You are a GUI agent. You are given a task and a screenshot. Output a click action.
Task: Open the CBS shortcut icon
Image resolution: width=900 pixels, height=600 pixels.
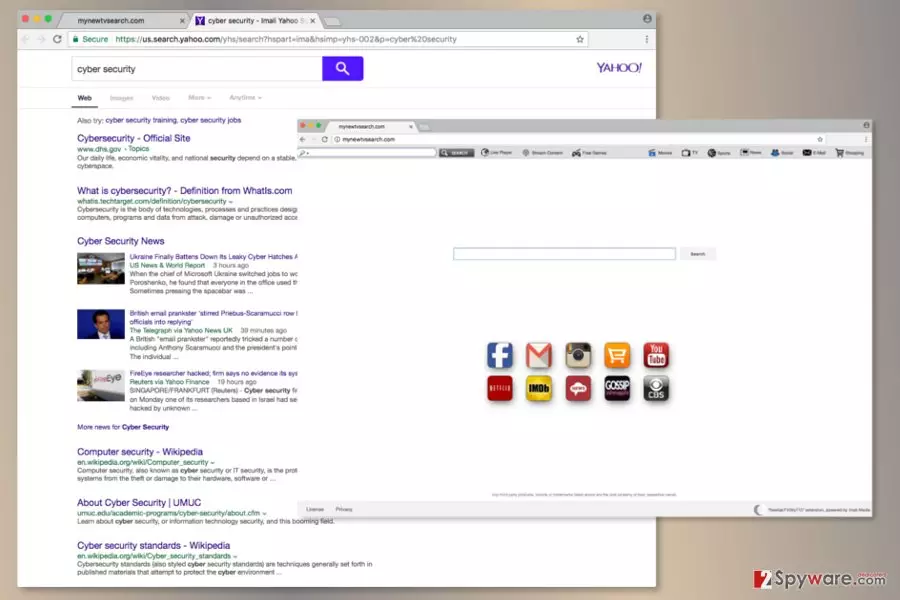656,389
